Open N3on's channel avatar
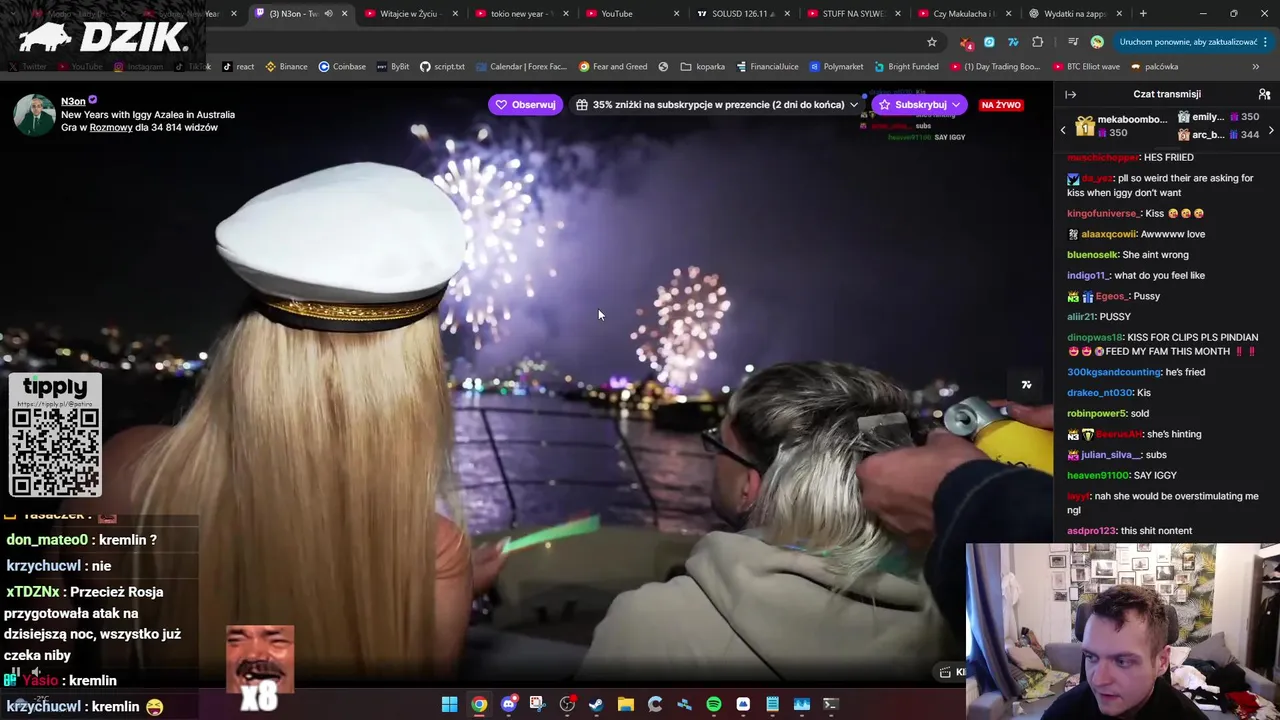This screenshot has width=1280, height=720. [34, 115]
